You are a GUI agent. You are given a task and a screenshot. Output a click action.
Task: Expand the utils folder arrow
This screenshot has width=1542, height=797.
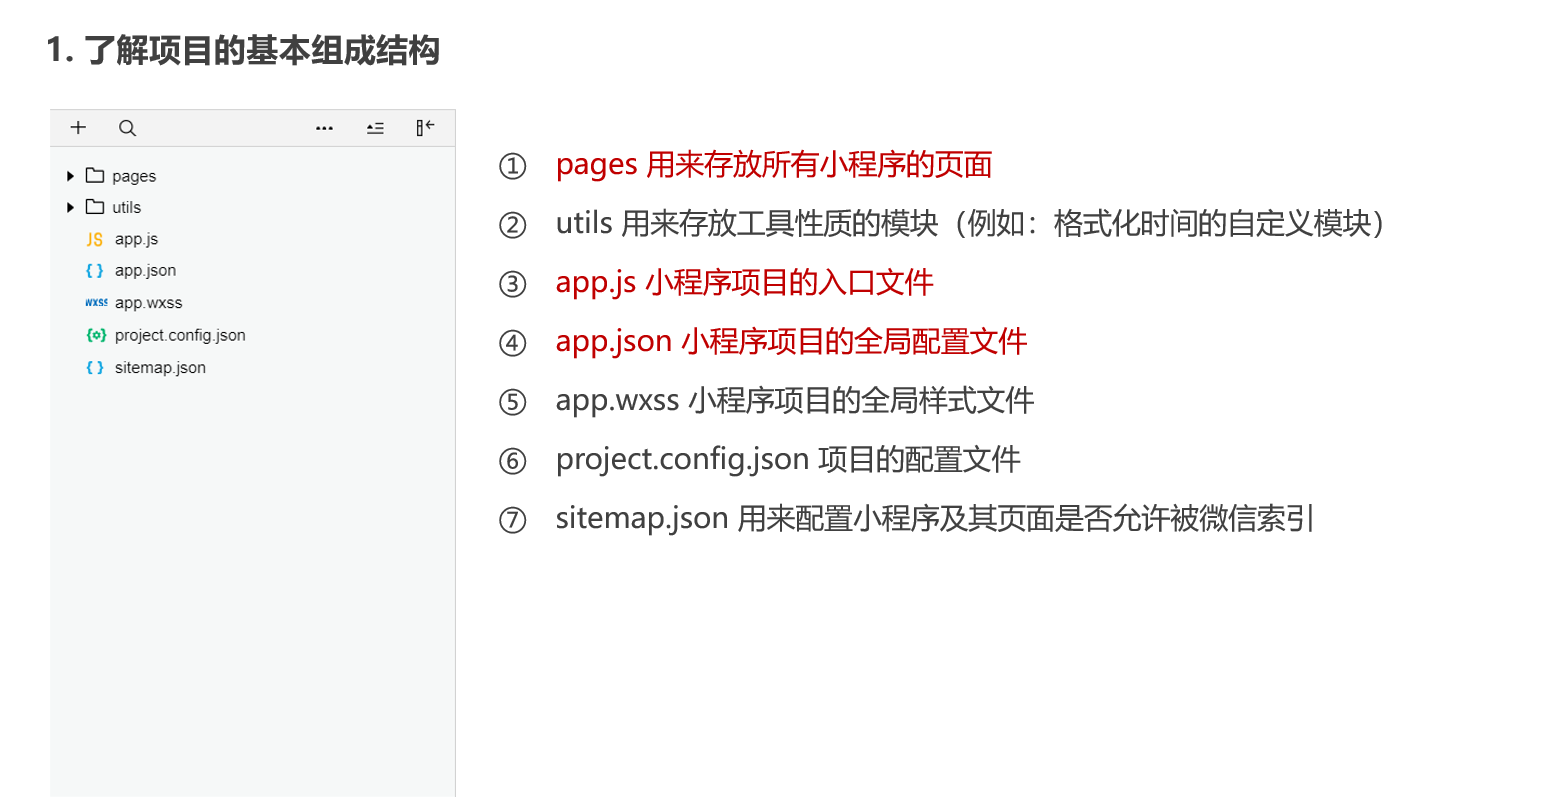click(70, 207)
